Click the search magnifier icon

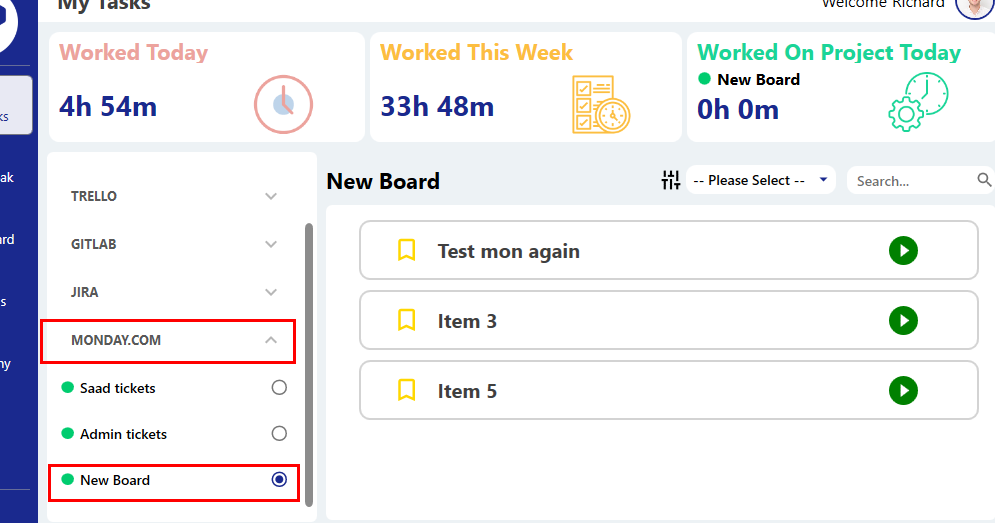tap(984, 180)
